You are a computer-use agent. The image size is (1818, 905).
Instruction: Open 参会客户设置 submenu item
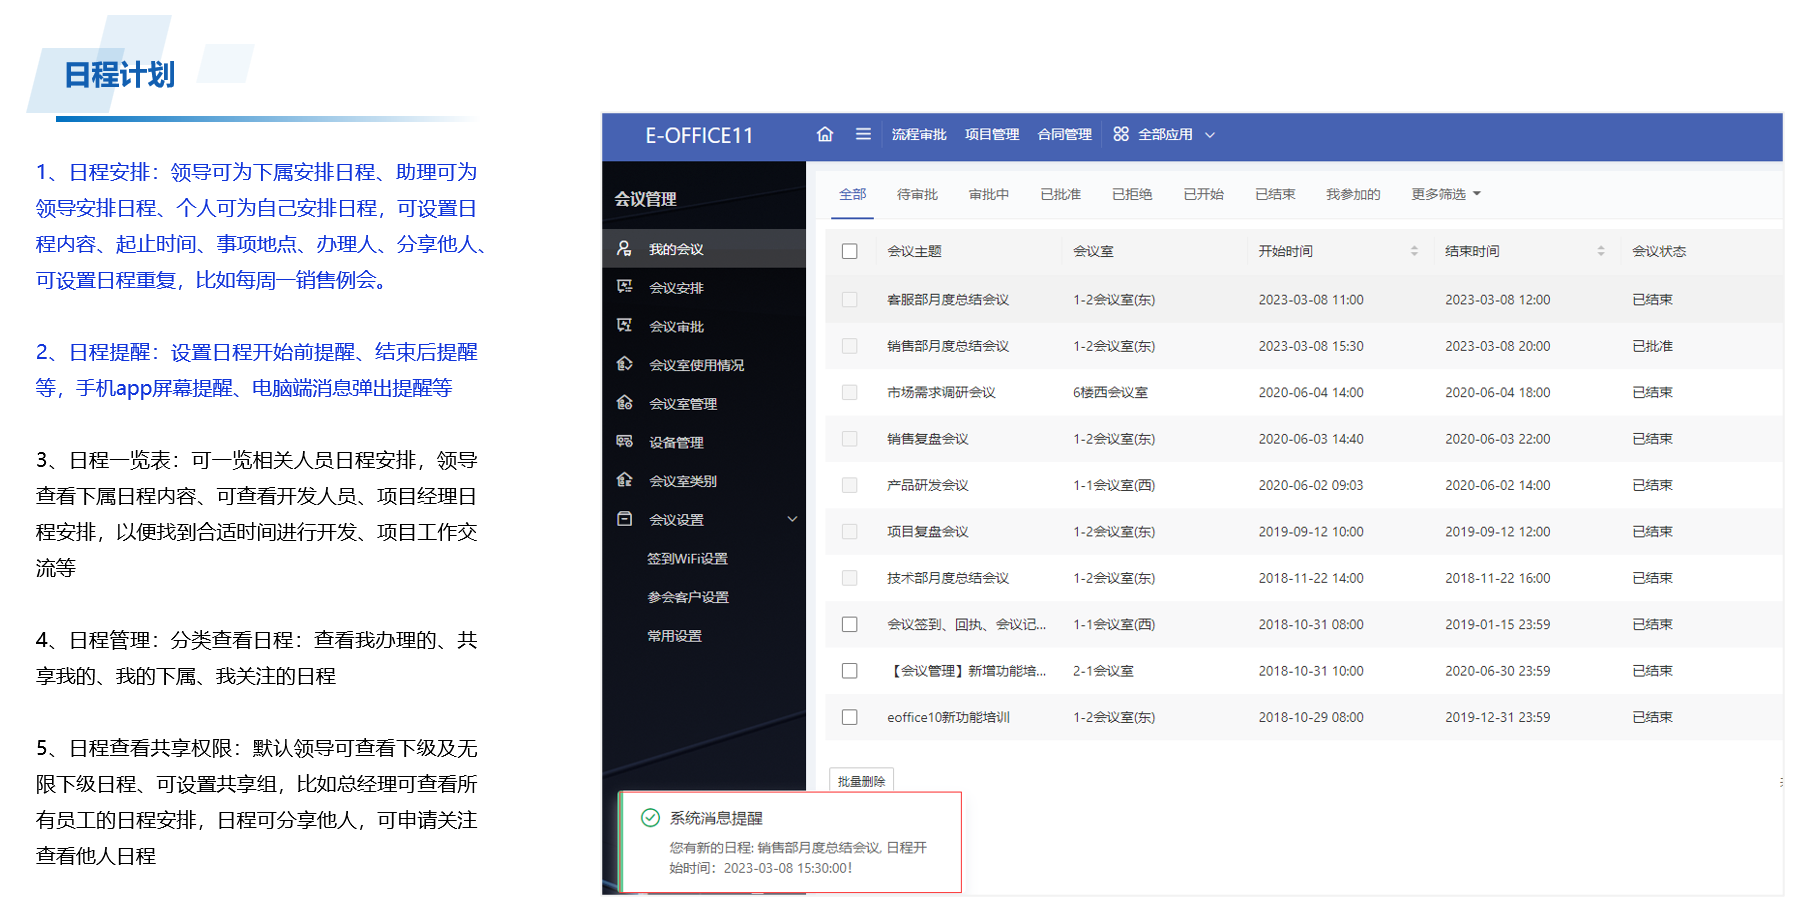point(688,597)
